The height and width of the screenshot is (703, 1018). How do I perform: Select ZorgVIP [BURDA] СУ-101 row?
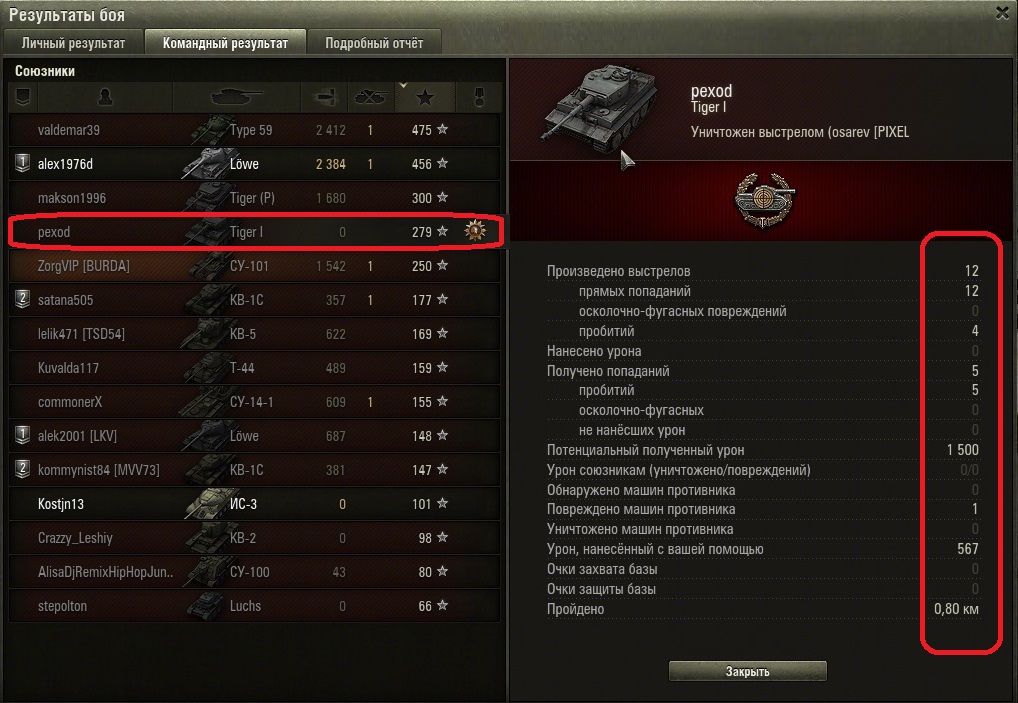(x=254, y=266)
